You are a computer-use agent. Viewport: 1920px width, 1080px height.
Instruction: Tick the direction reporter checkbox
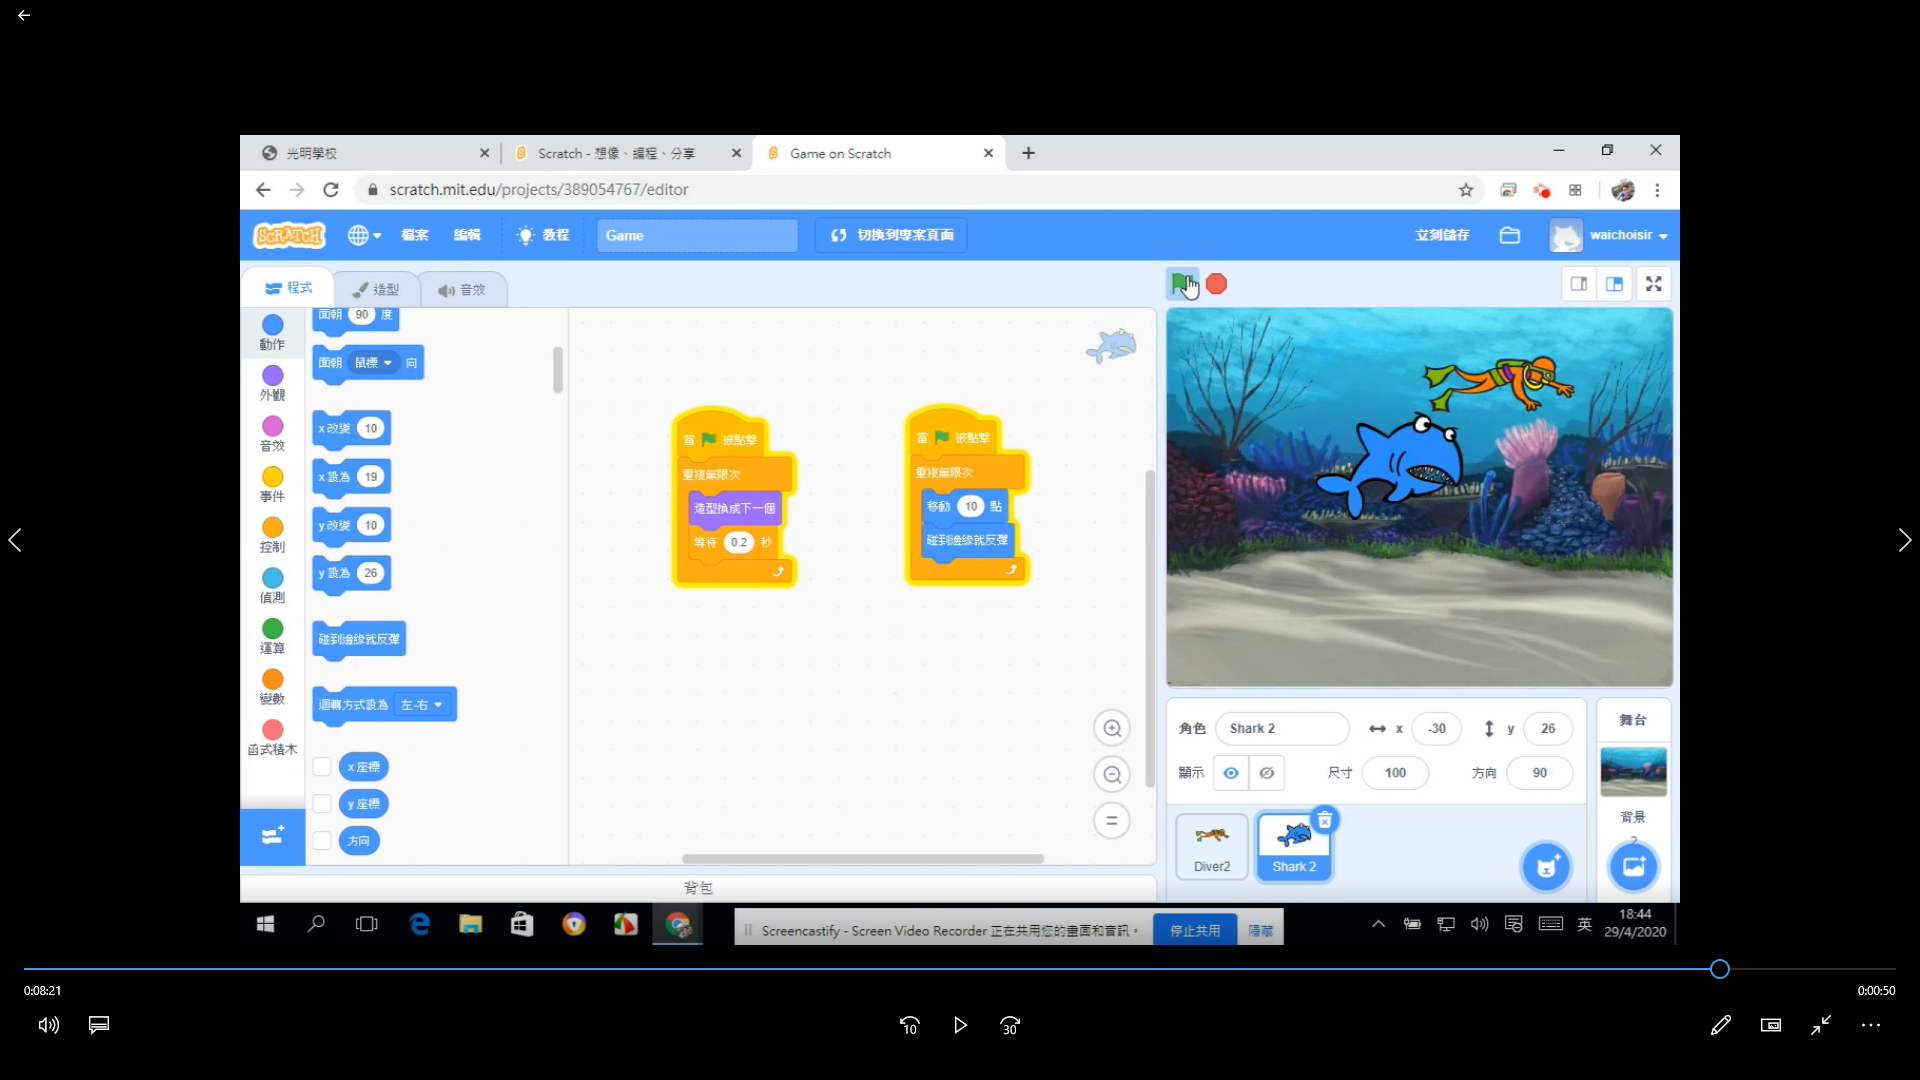322,841
